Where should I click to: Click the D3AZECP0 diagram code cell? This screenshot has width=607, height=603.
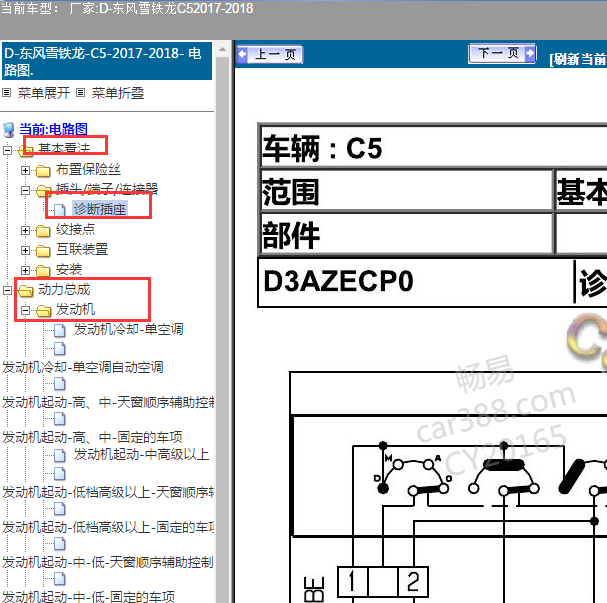415,281
